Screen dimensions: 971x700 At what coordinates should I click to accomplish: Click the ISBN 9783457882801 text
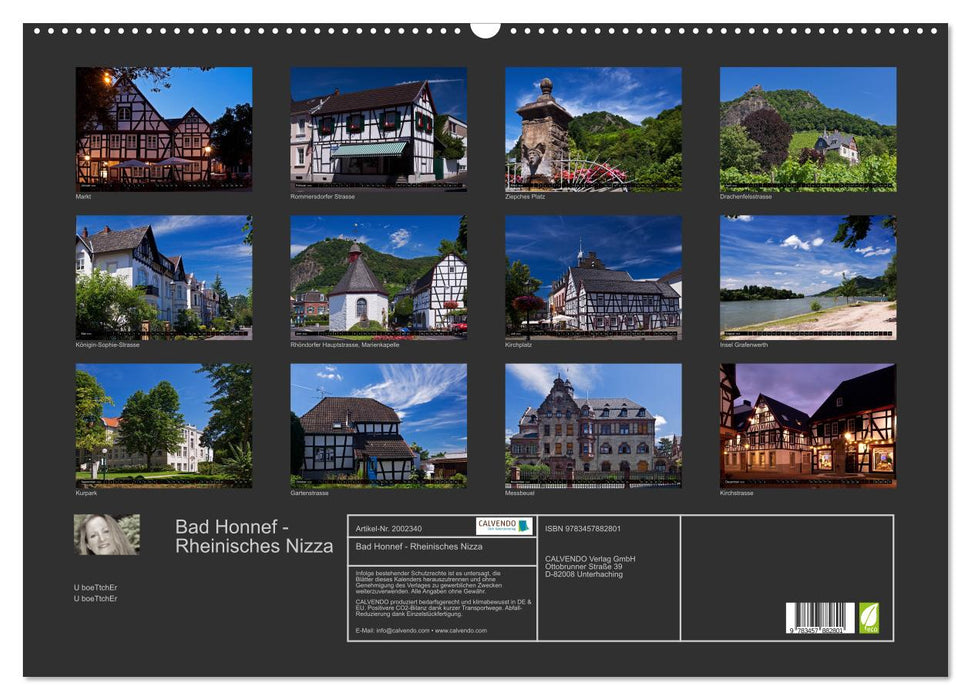click(583, 528)
